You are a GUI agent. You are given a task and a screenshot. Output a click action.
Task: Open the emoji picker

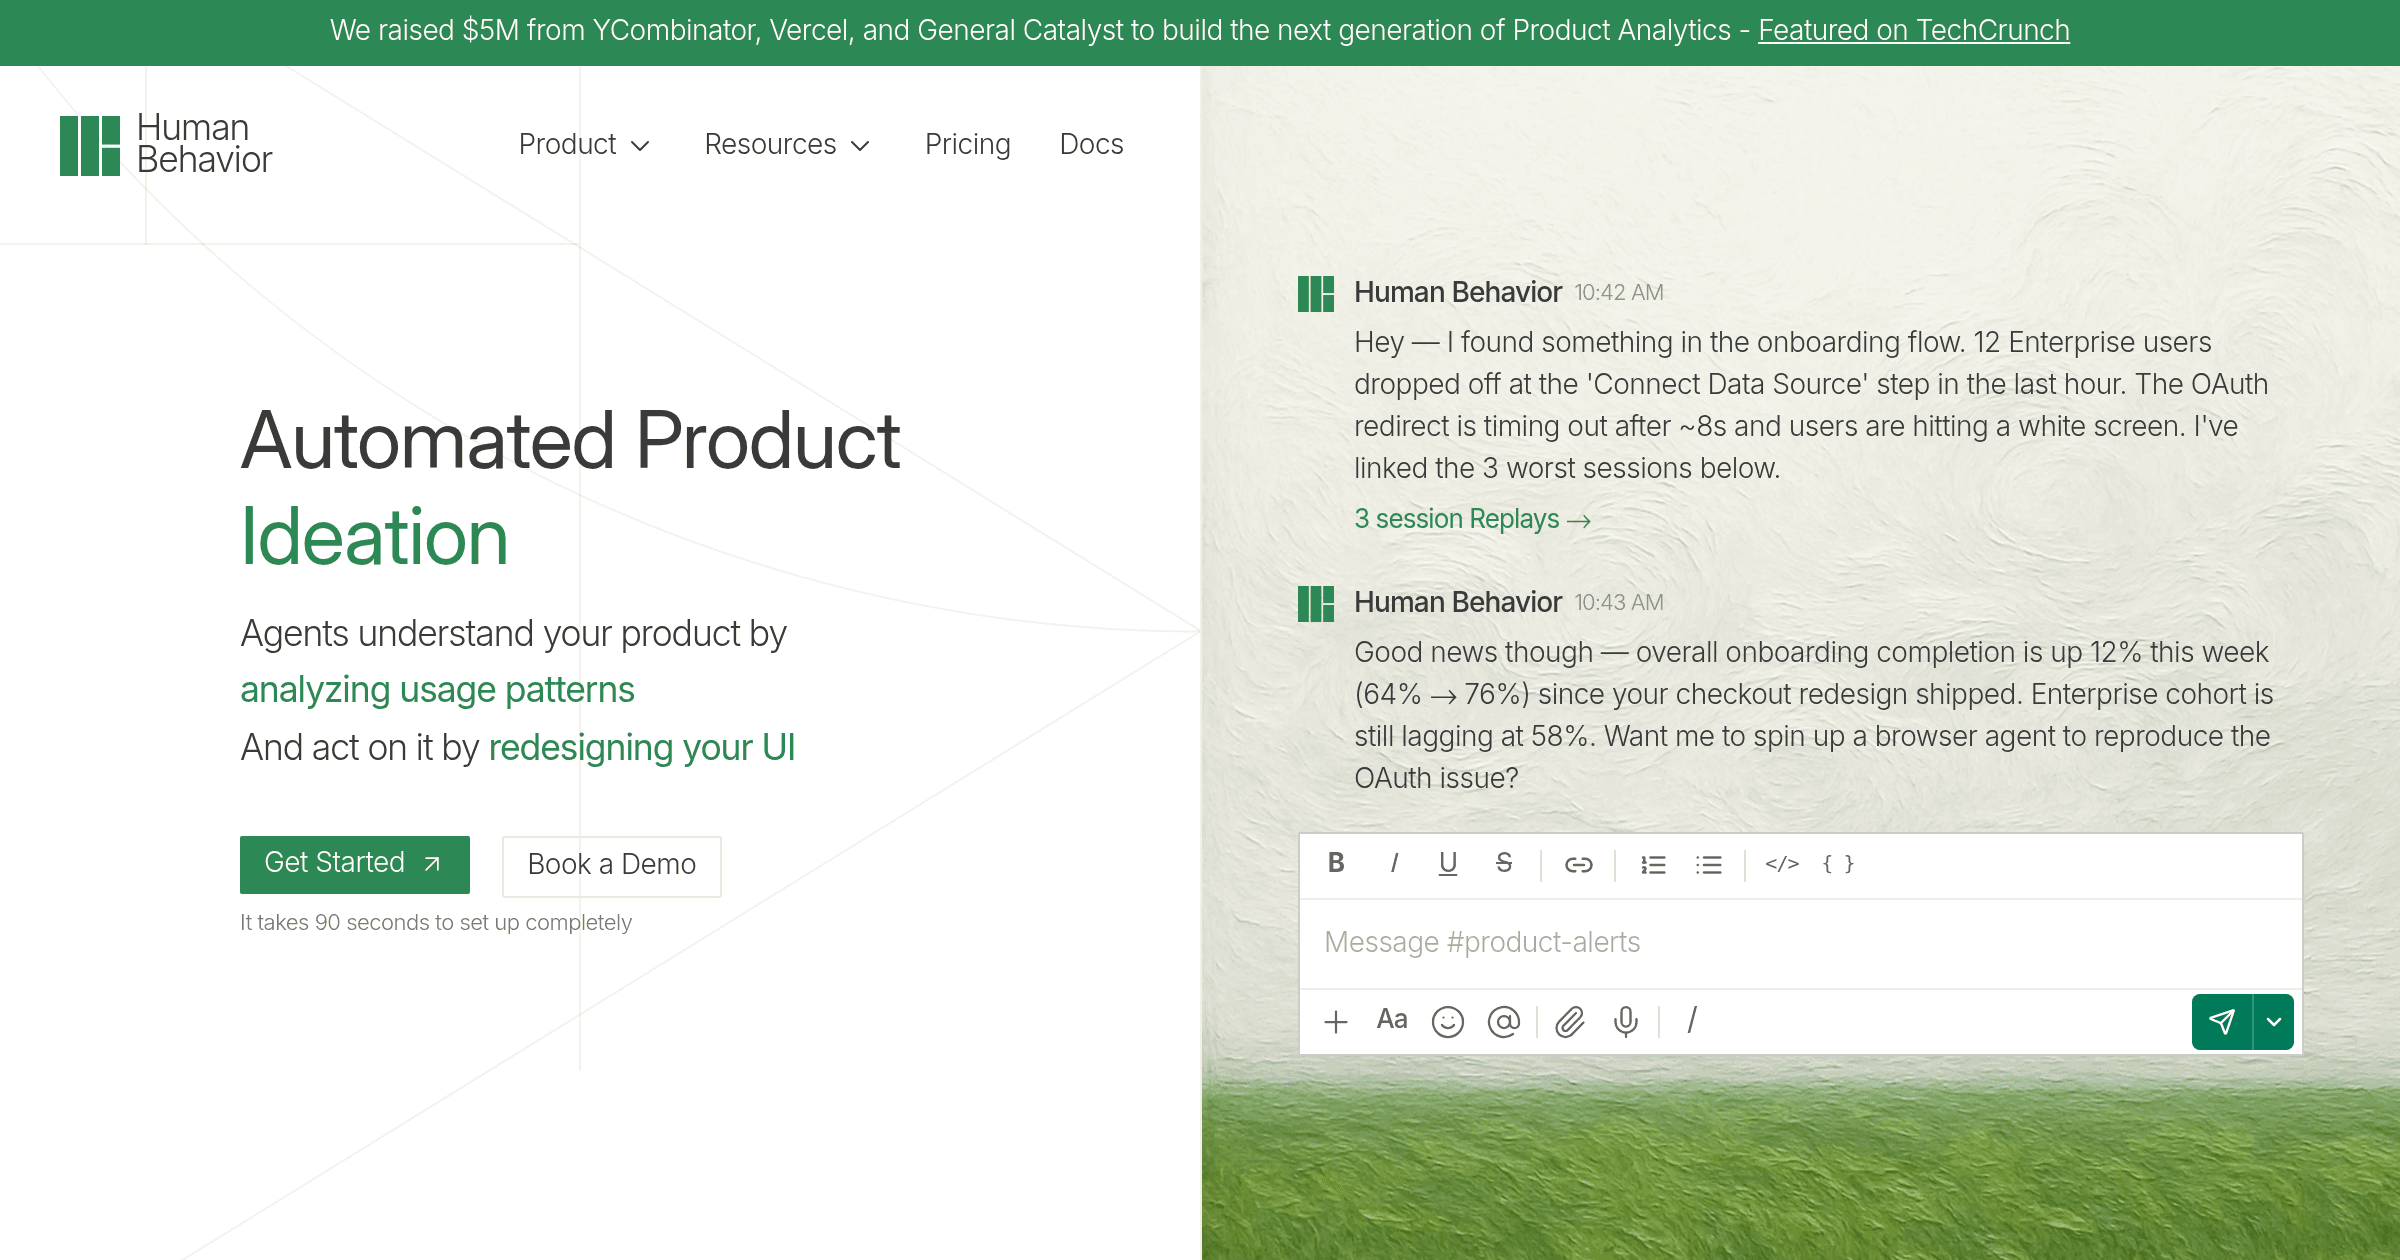coord(1448,1022)
